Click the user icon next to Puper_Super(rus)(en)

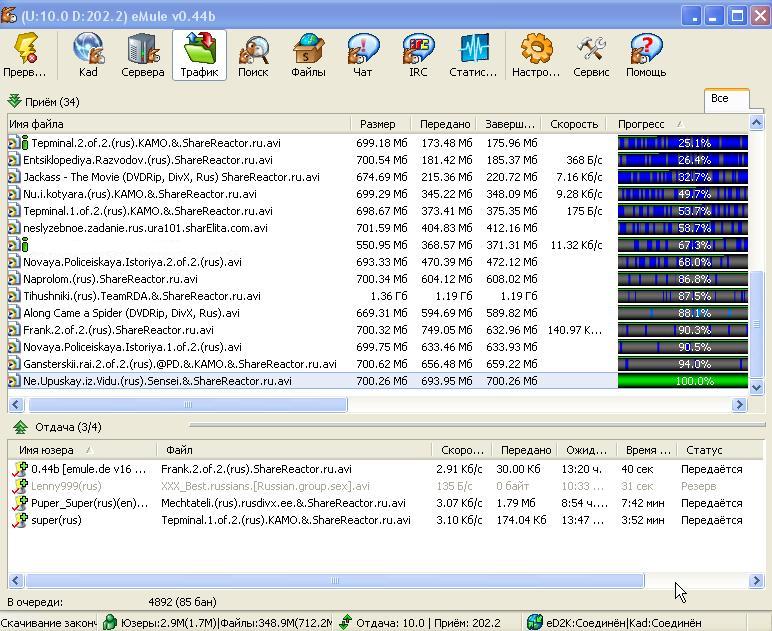[20, 503]
